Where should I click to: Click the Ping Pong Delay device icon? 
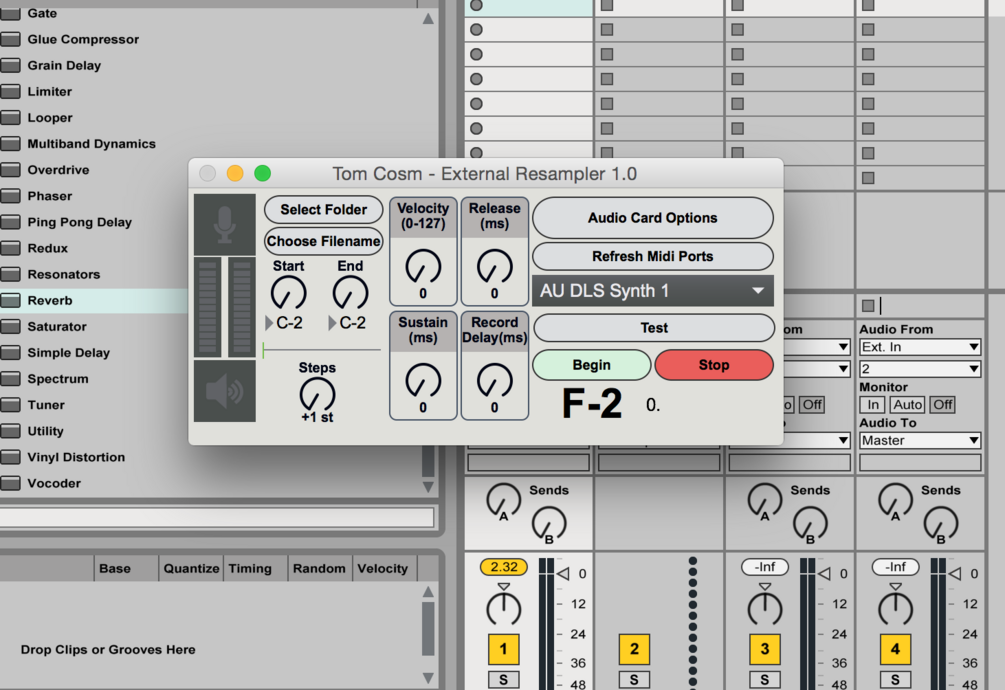(x=10, y=222)
